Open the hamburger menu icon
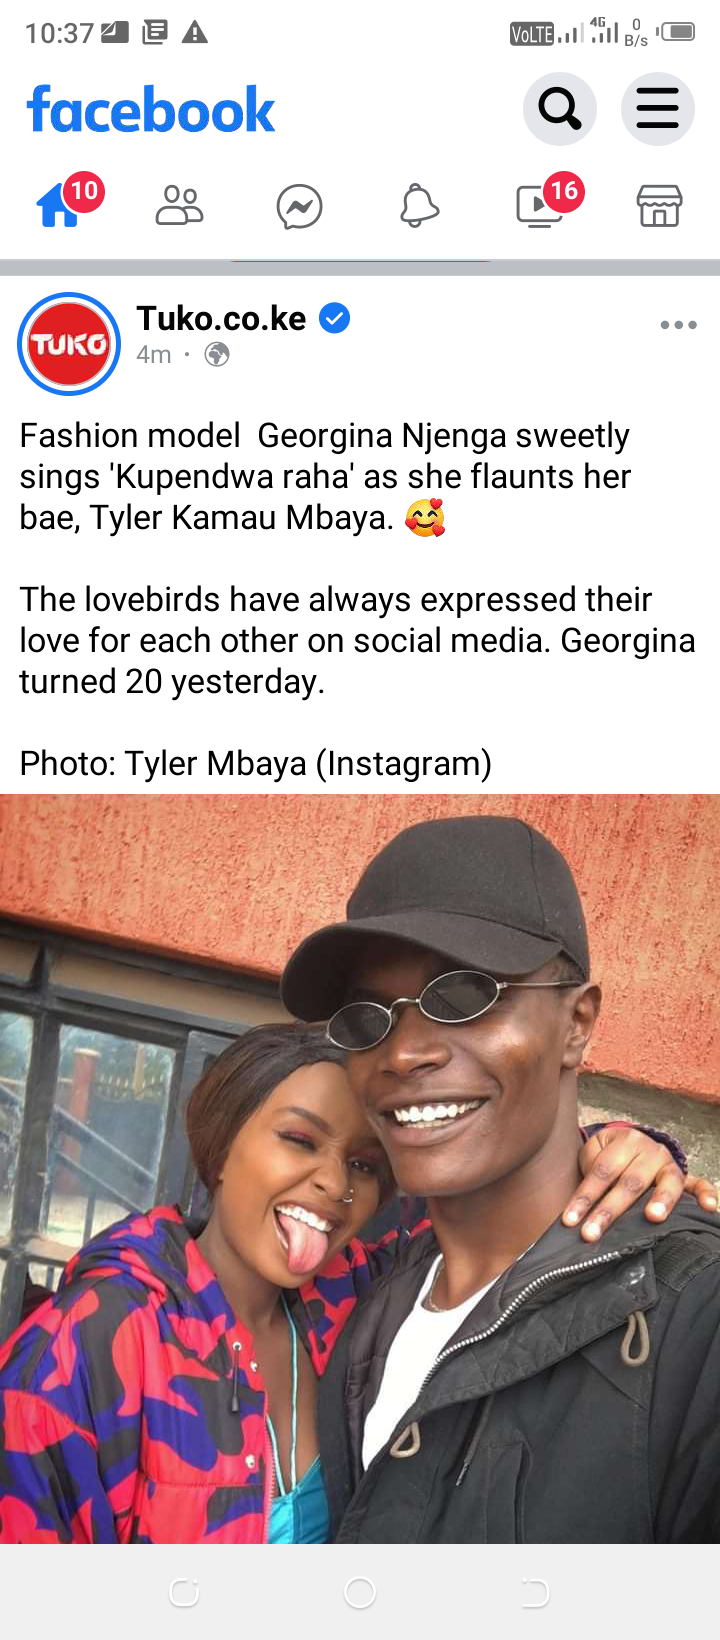Image resolution: width=720 pixels, height=1640 pixels. (x=658, y=109)
